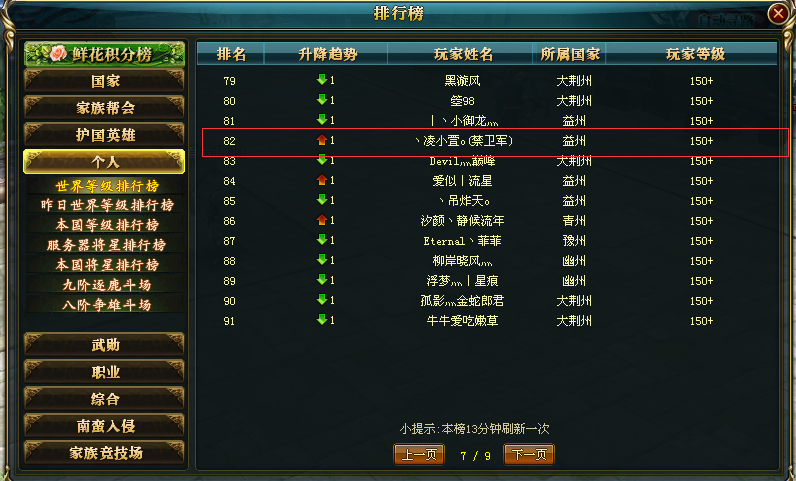Screen dimensions: 796x481
Task: Click the green down arrow at rank 91
Action: pyautogui.click(x=321, y=320)
